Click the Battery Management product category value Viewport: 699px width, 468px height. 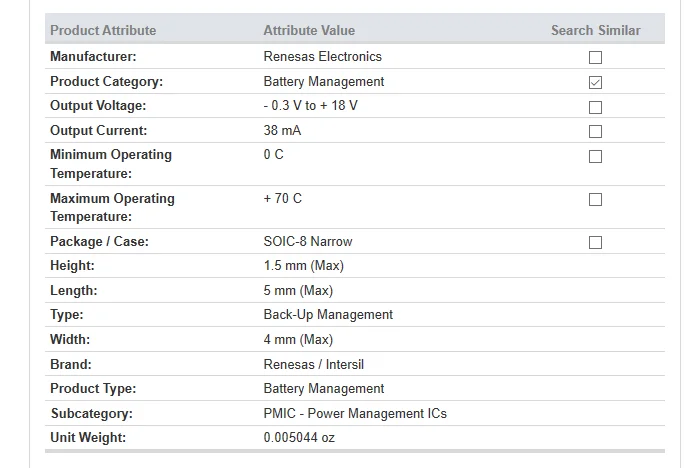click(x=324, y=82)
